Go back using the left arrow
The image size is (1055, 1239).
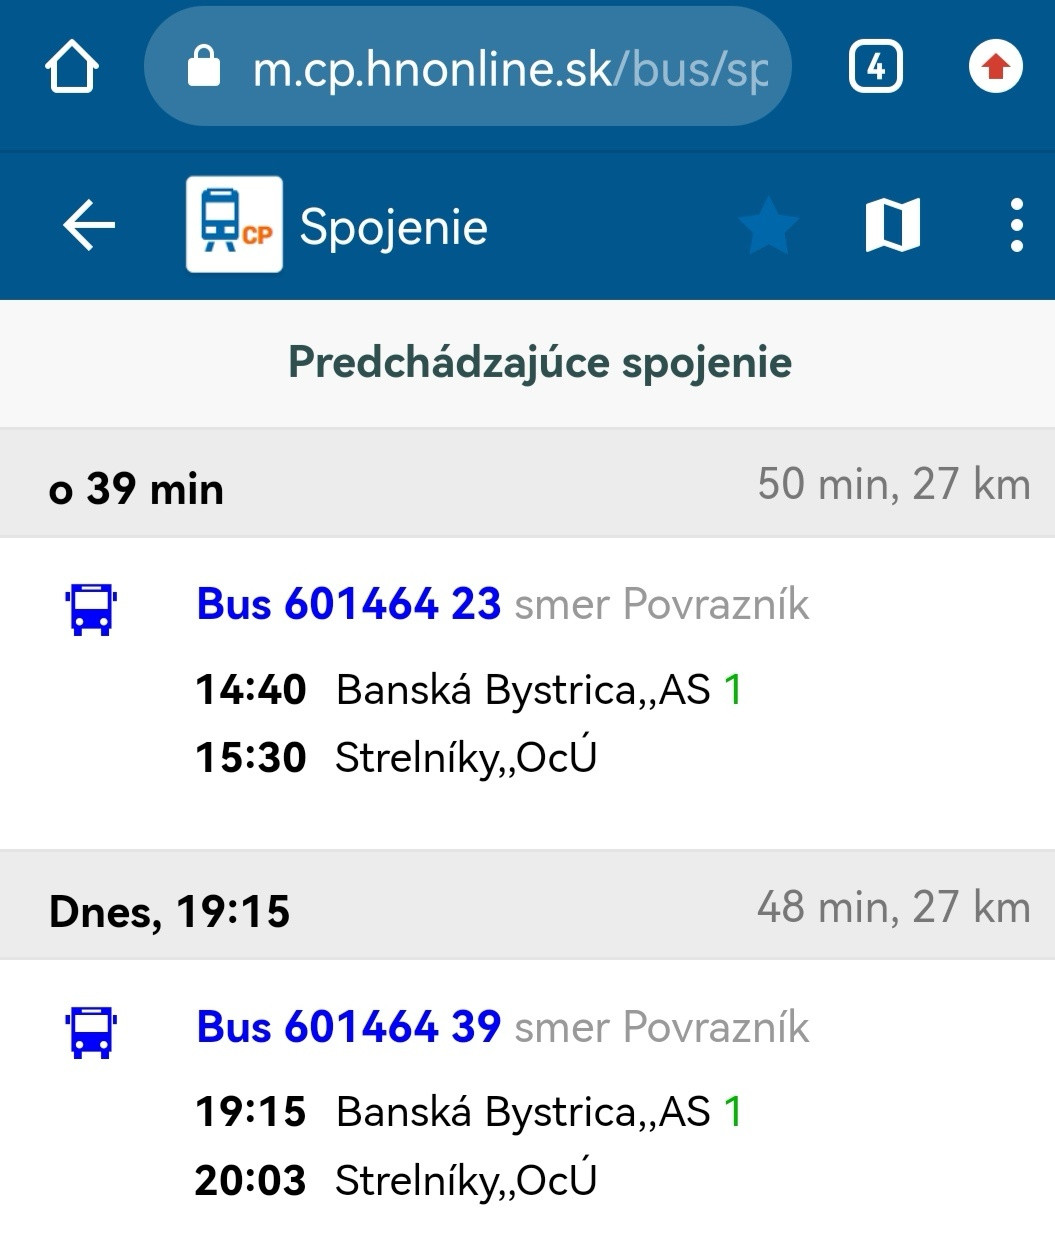click(89, 225)
